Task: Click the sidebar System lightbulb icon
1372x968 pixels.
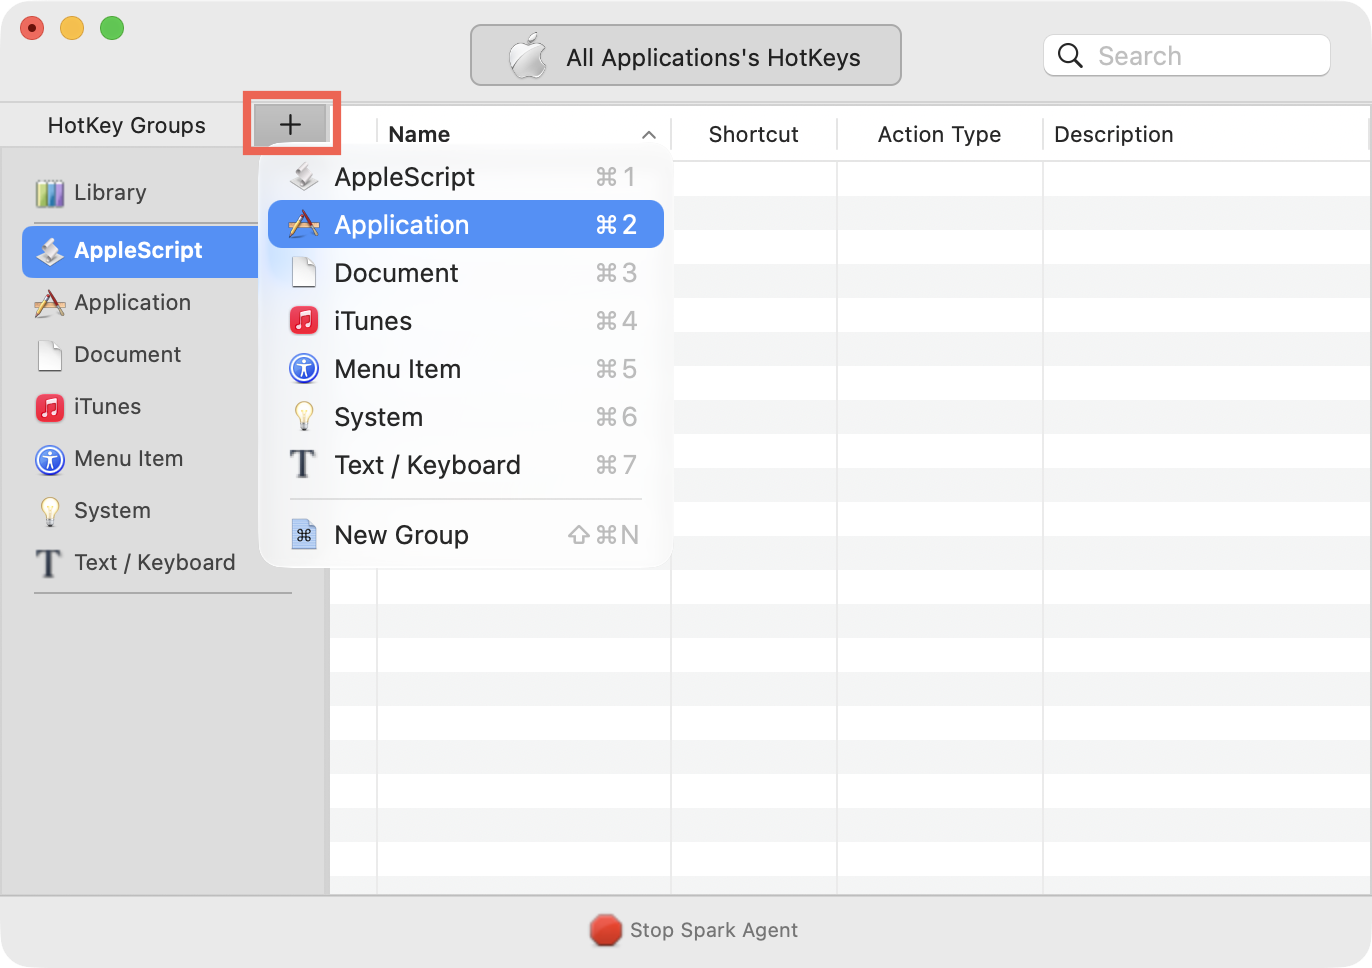Action: [x=50, y=511]
